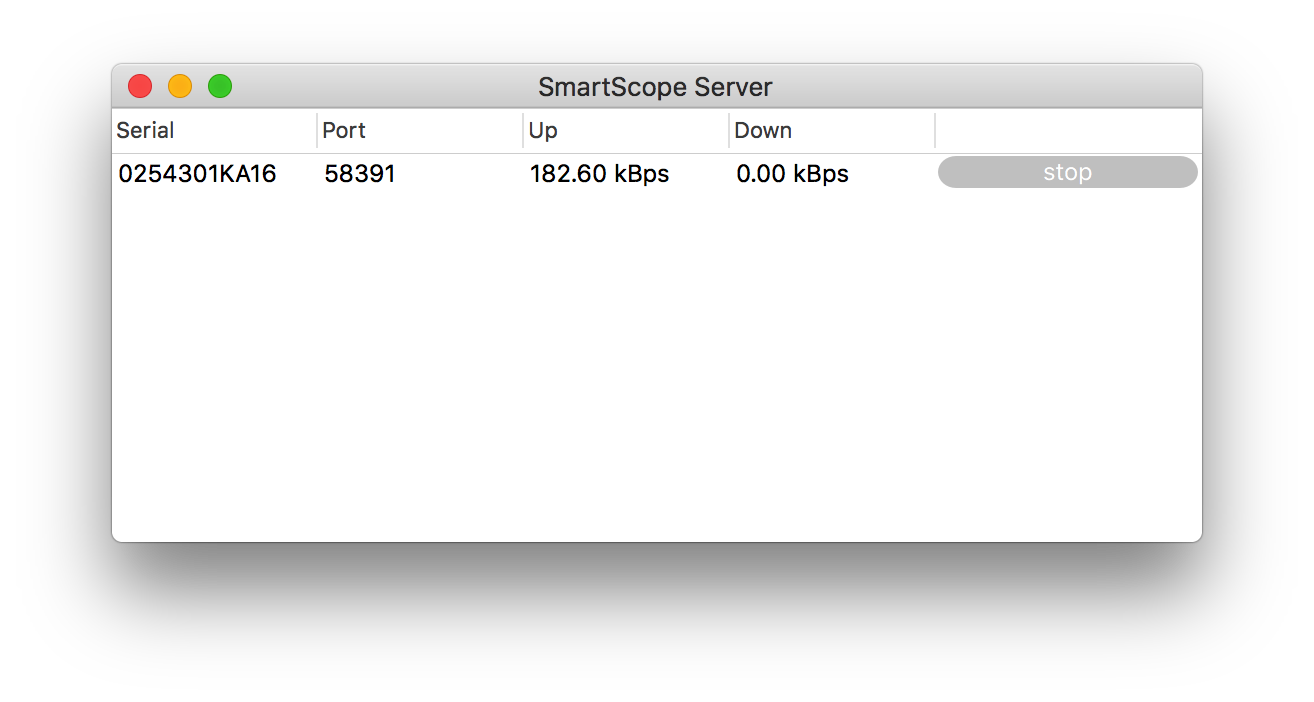The image size is (1314, 702).
Task: Click the Up column header
Action: point(543,131)
